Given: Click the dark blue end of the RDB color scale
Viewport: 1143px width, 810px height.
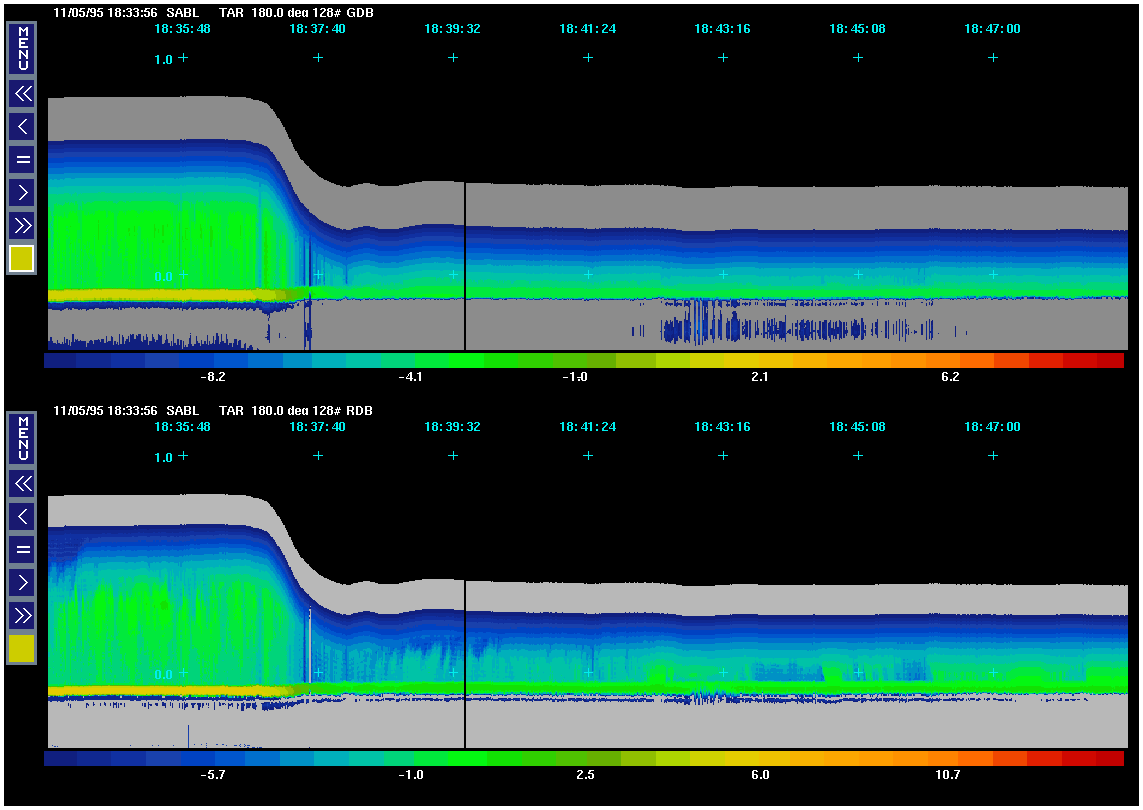Looking at the screenshot, I should (60, 759).
